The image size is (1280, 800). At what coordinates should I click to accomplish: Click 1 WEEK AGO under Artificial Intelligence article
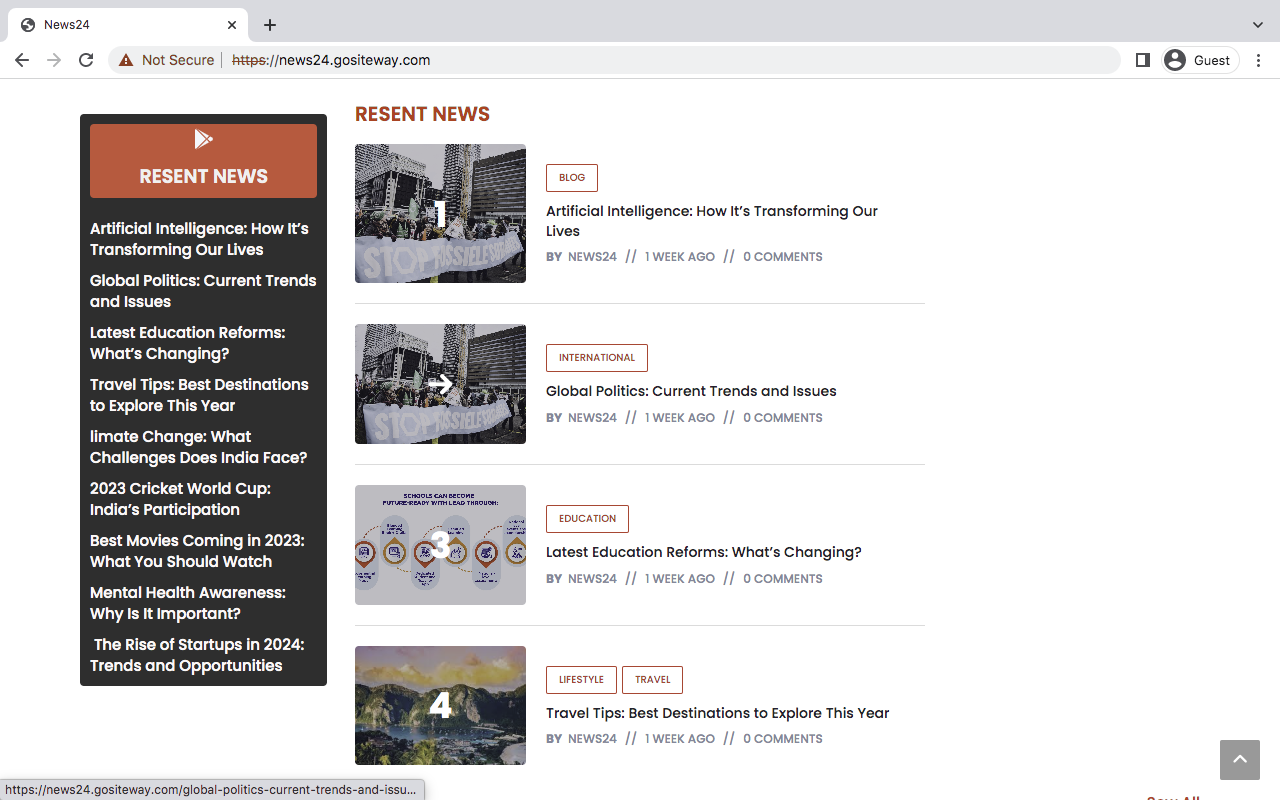tap(680, 257)
